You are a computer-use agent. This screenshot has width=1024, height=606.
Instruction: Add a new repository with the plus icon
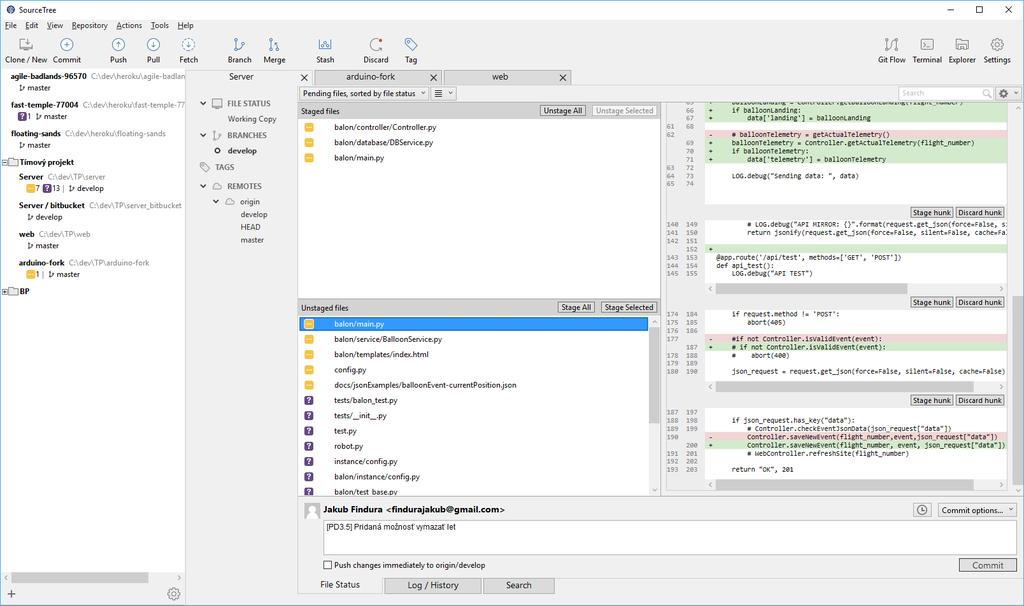pos(11,594)
